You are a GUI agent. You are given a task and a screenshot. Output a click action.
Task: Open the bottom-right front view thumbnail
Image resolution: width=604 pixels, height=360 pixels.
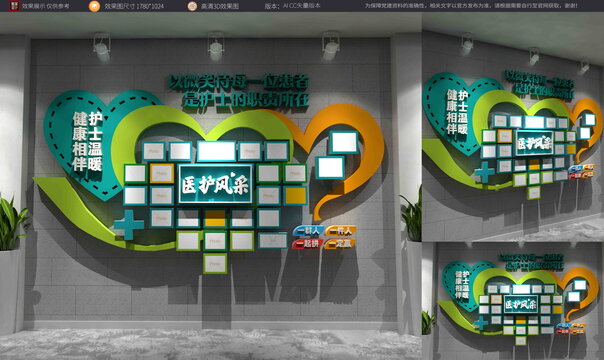point(513,301)
